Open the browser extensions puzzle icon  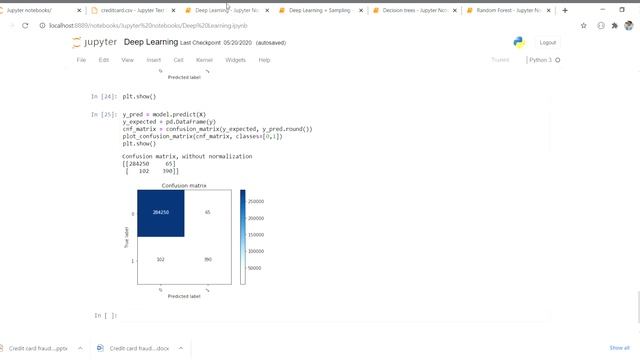coord(615,26)
